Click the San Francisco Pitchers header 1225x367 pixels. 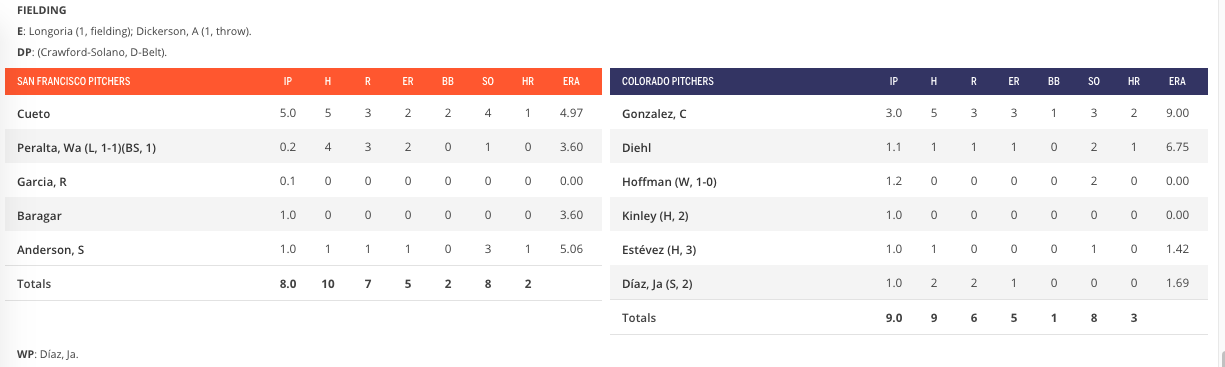coord(73,81)
